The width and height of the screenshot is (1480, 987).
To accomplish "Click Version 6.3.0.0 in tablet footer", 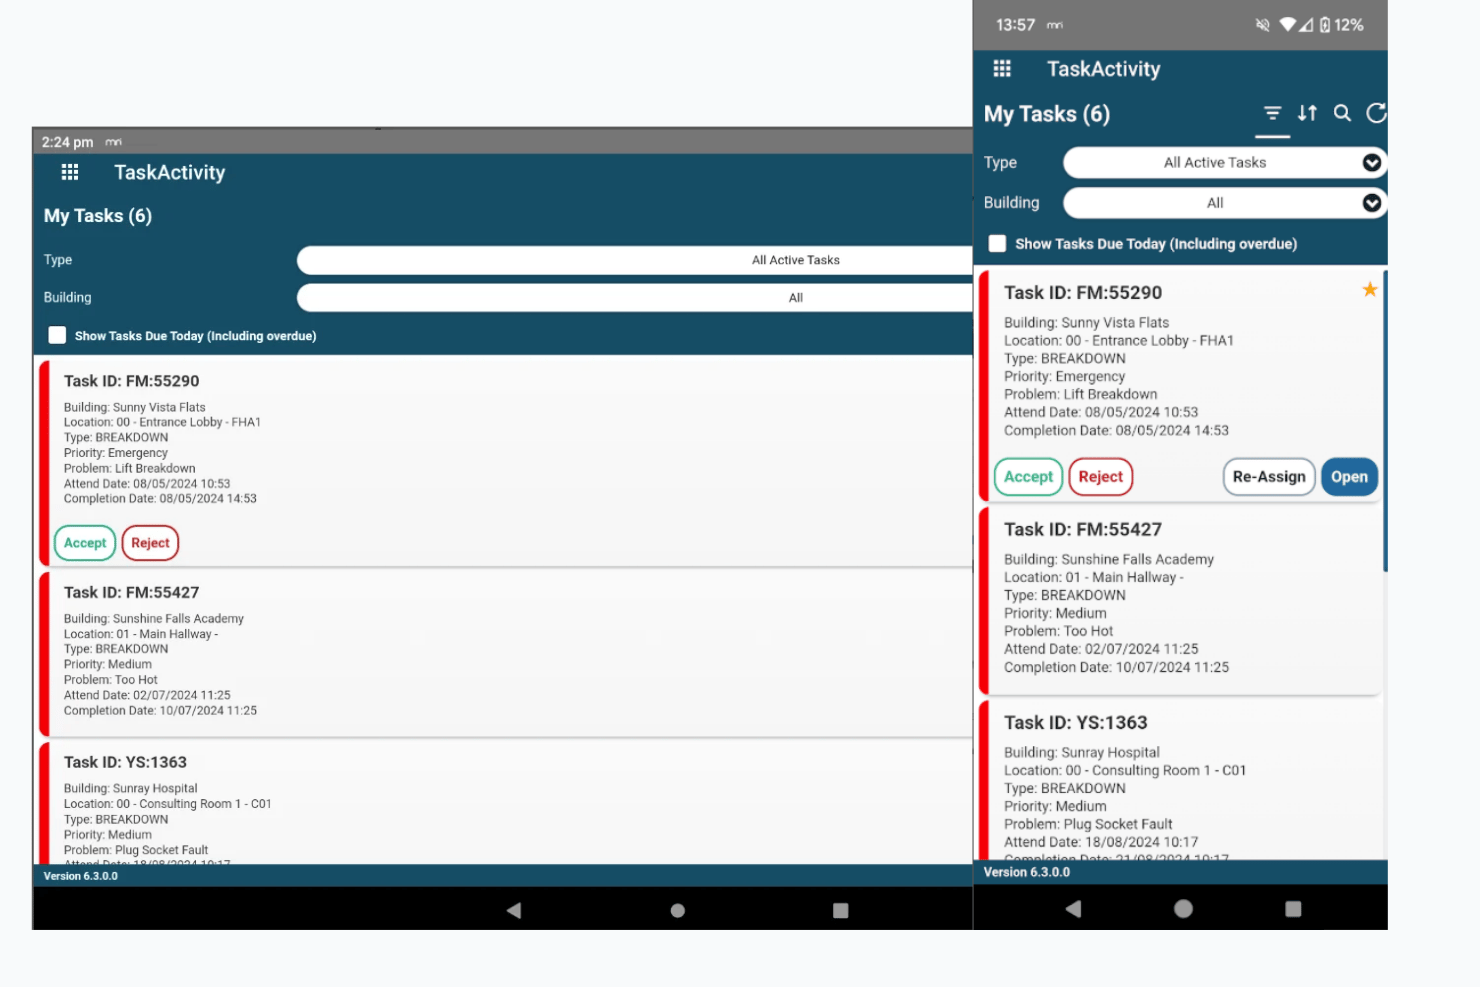I will [x=81, y=876].
